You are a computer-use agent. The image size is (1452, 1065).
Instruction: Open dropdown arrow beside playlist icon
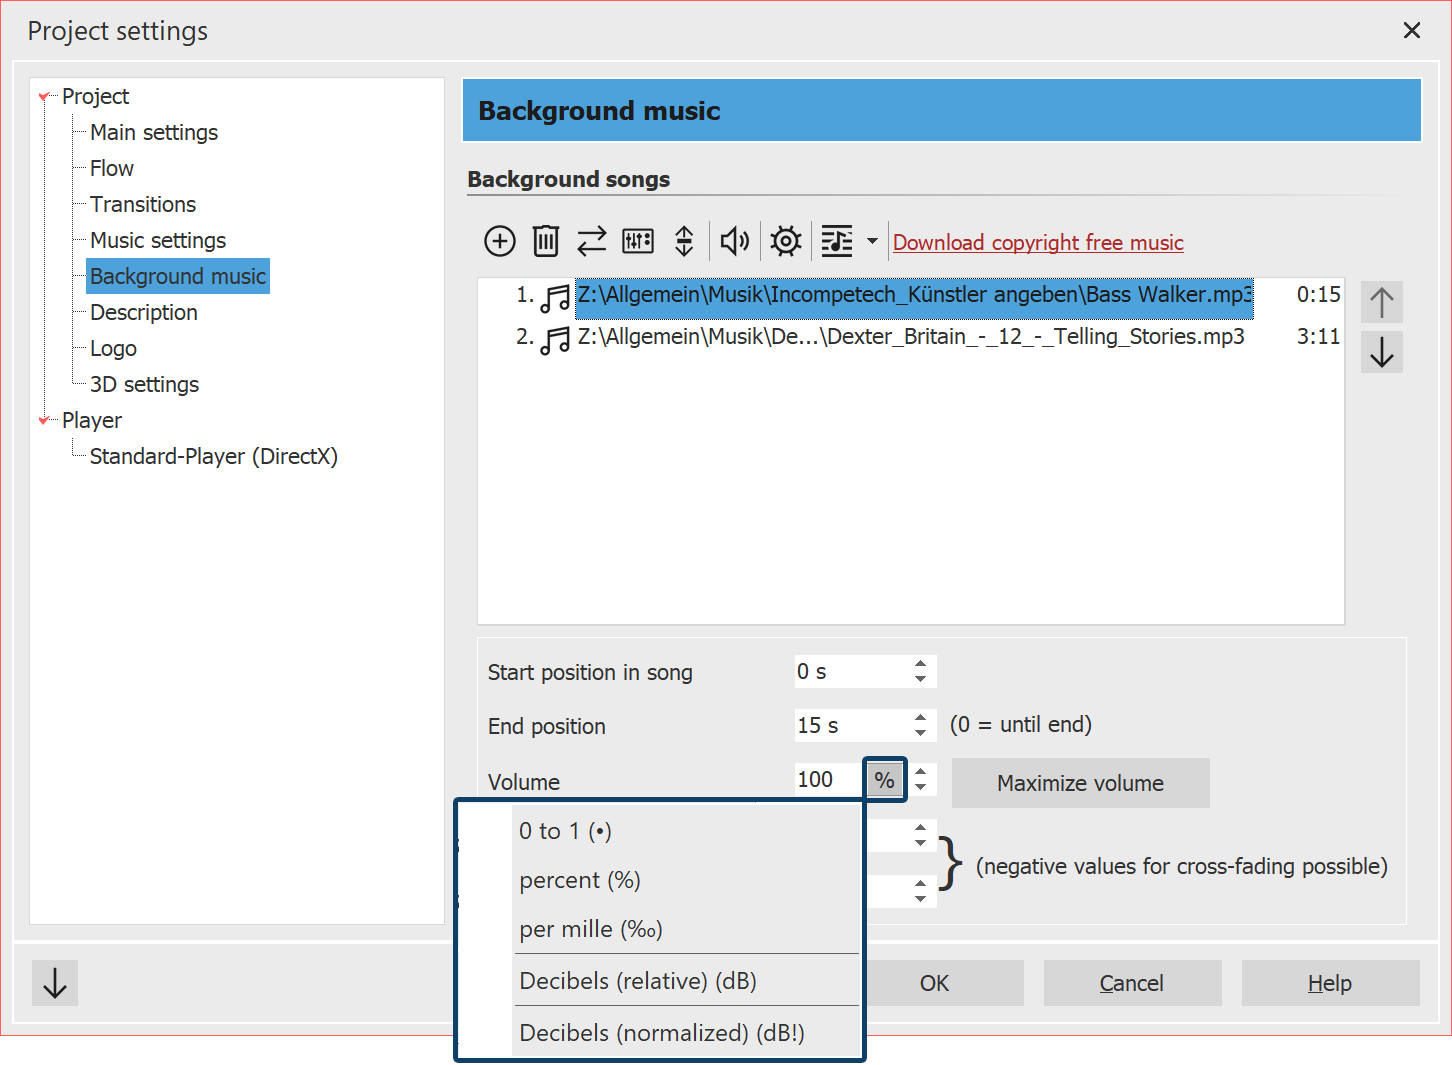[x=872, y=241]
